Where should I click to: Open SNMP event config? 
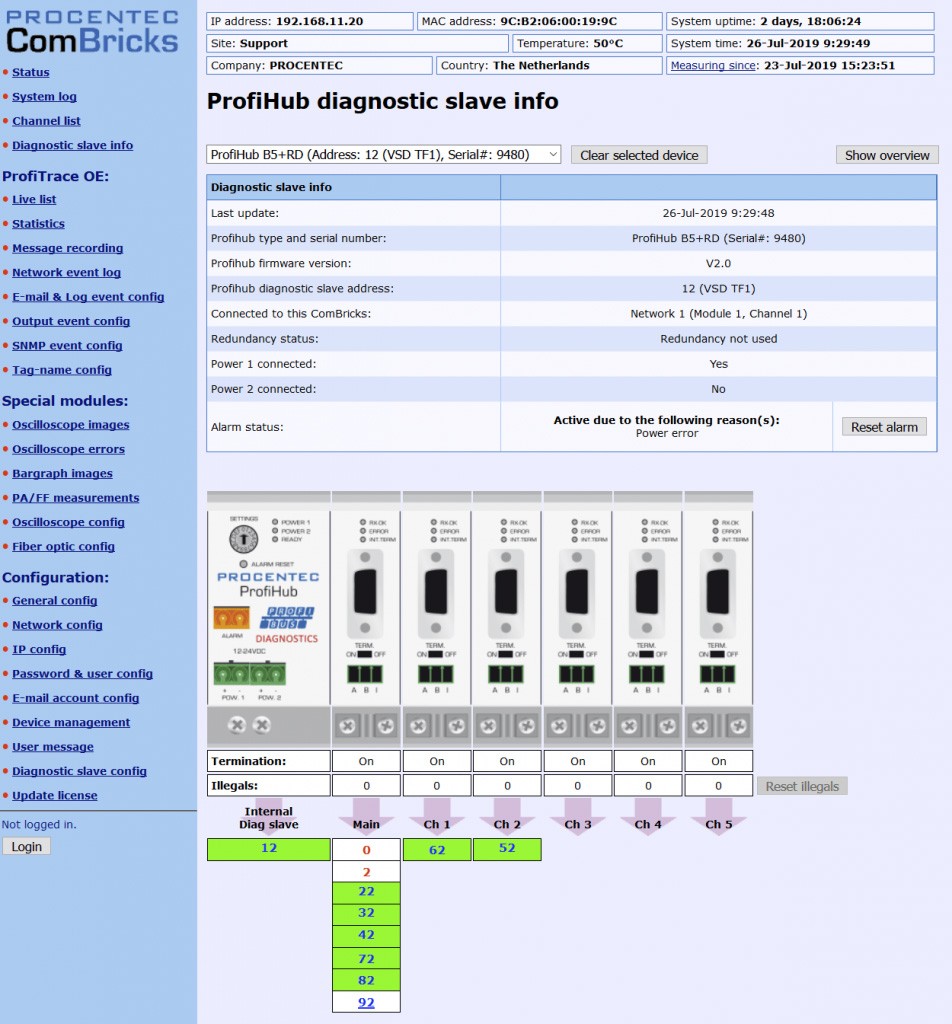click(x=67, y=345)
